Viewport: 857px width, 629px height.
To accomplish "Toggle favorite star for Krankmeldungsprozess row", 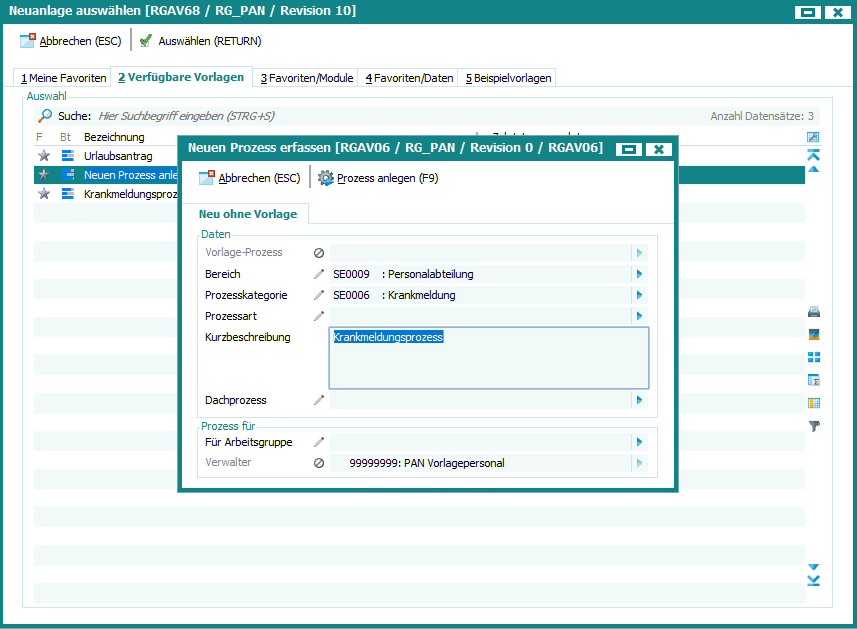I will point(43,194).
